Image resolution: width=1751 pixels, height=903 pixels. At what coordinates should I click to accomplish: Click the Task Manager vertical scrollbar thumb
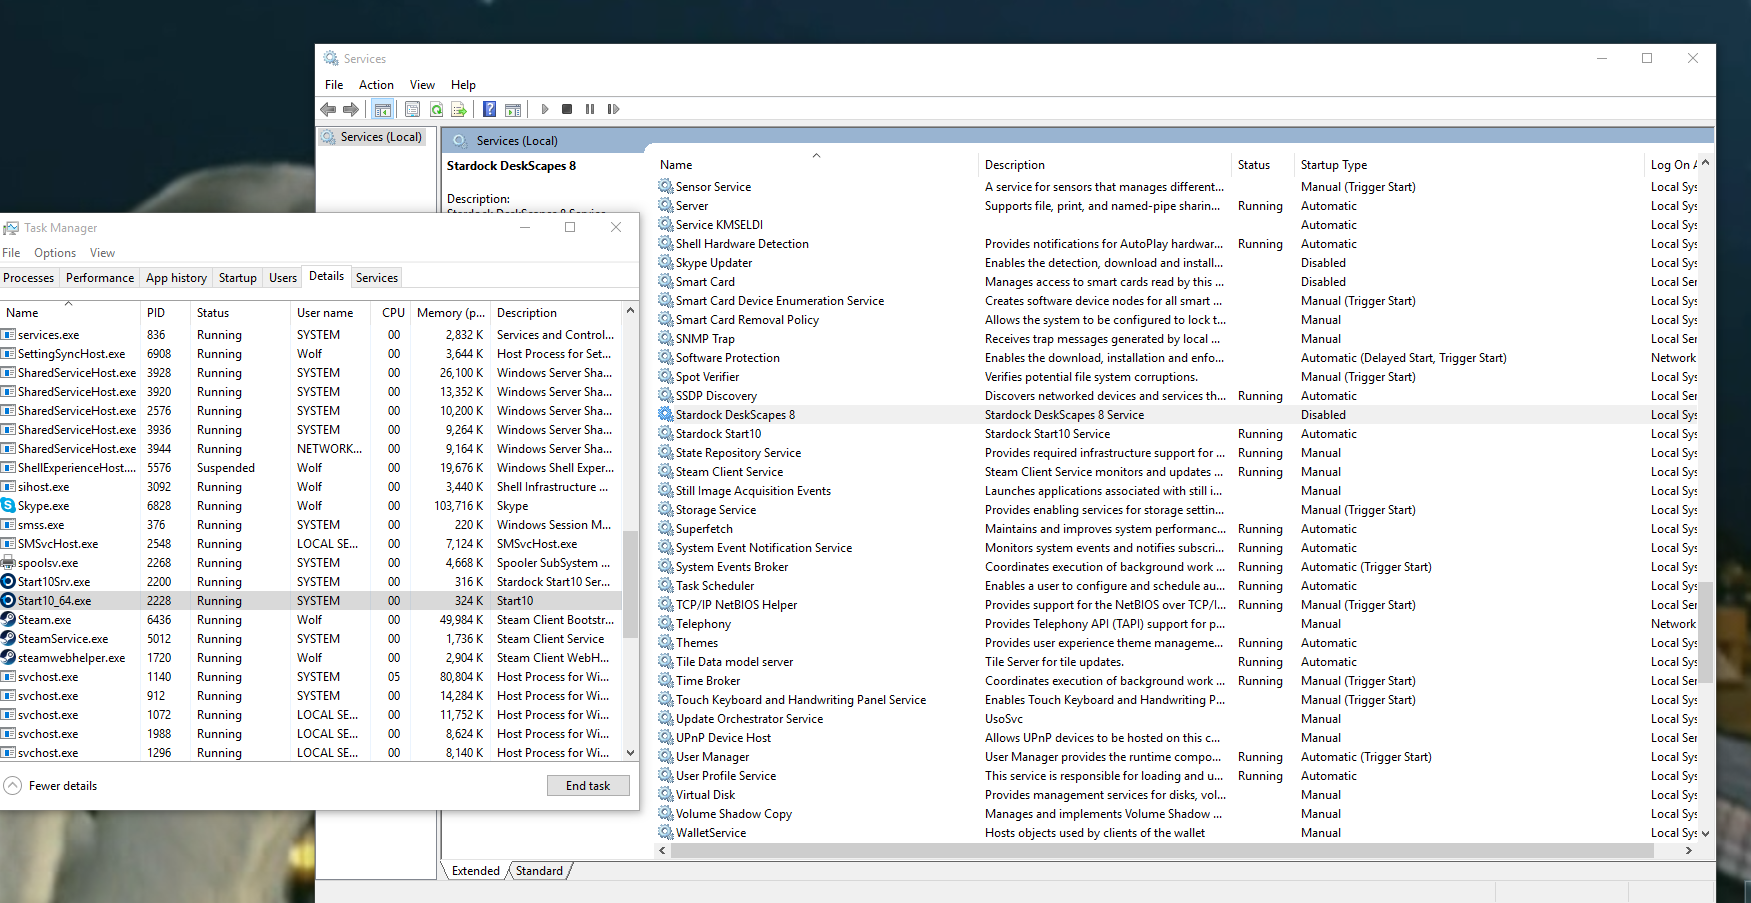click(x=630, y=583)
